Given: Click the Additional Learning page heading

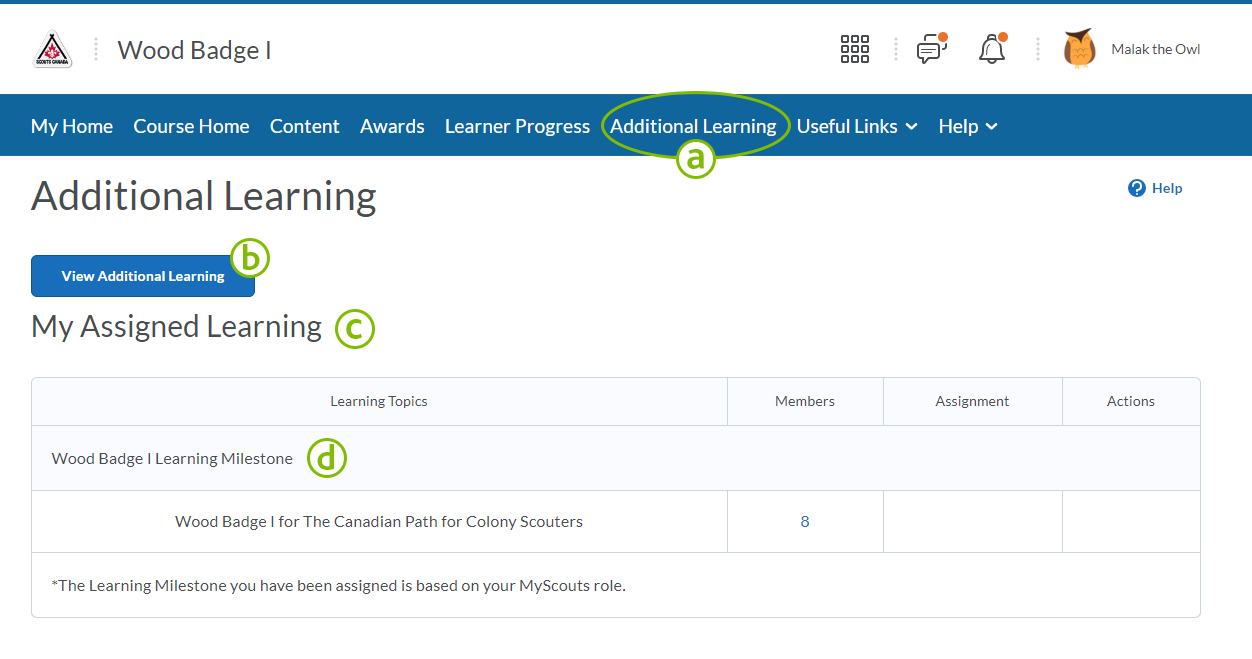Looking at the screenshot, I should pyautogui.click(x=204, y=196).
